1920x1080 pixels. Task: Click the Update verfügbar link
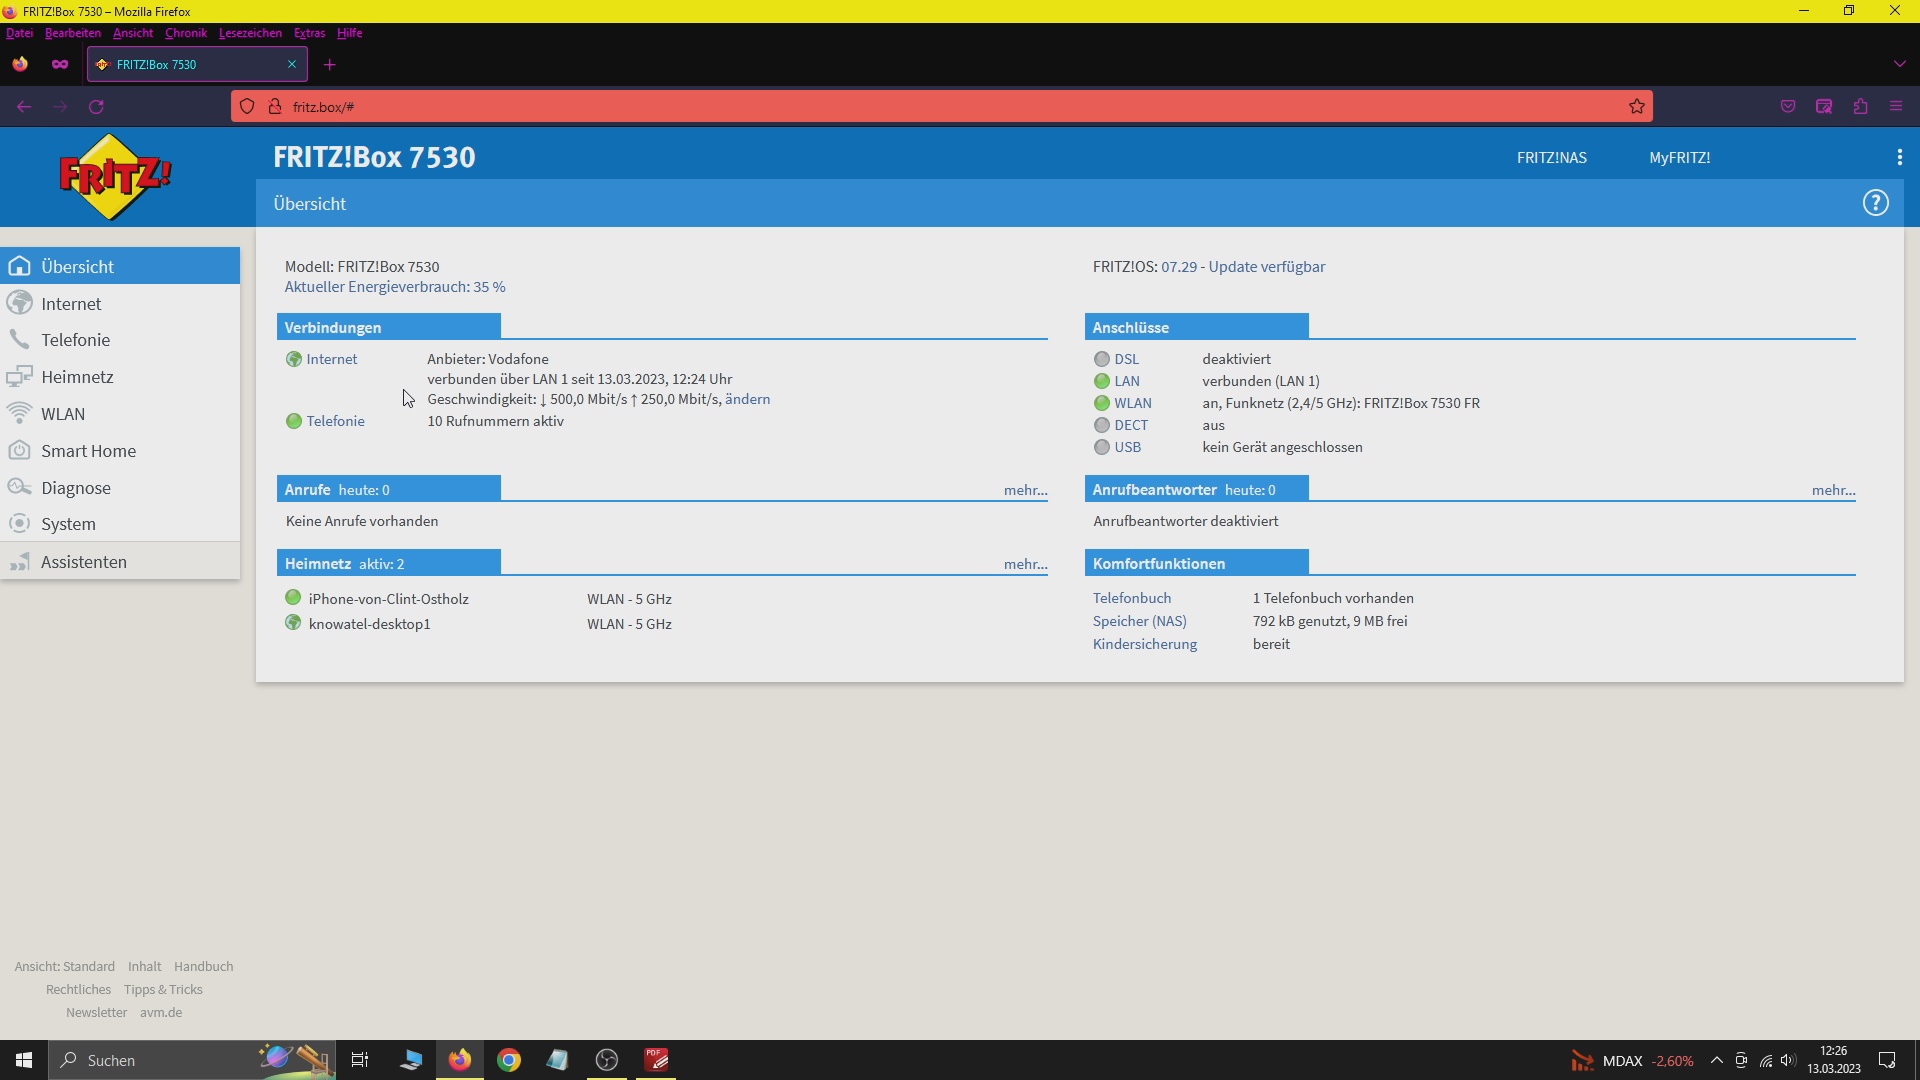coord(1266,267)
